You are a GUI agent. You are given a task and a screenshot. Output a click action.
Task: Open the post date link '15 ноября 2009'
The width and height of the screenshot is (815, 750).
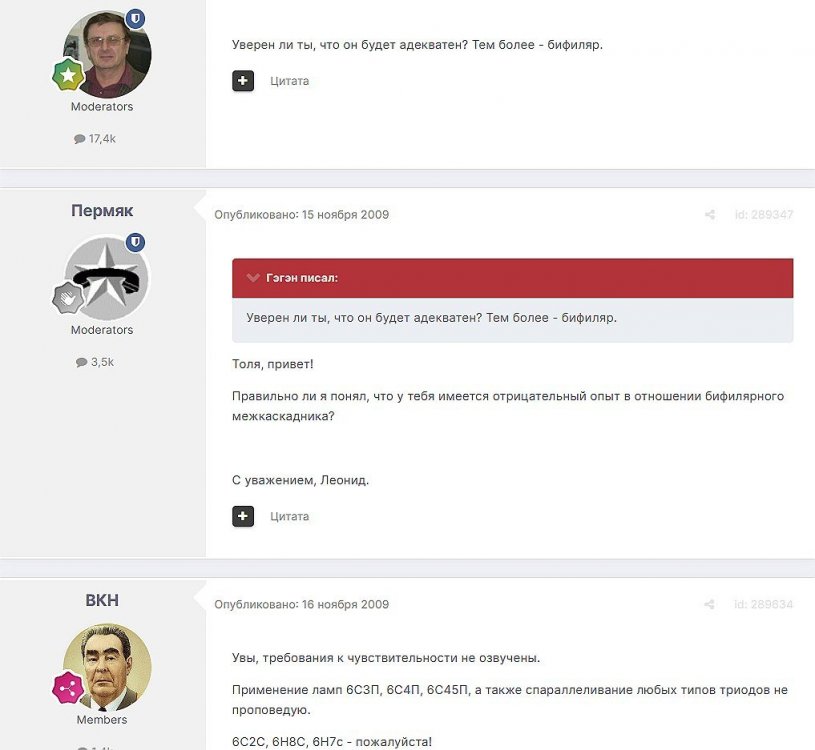tap(345, 215)
